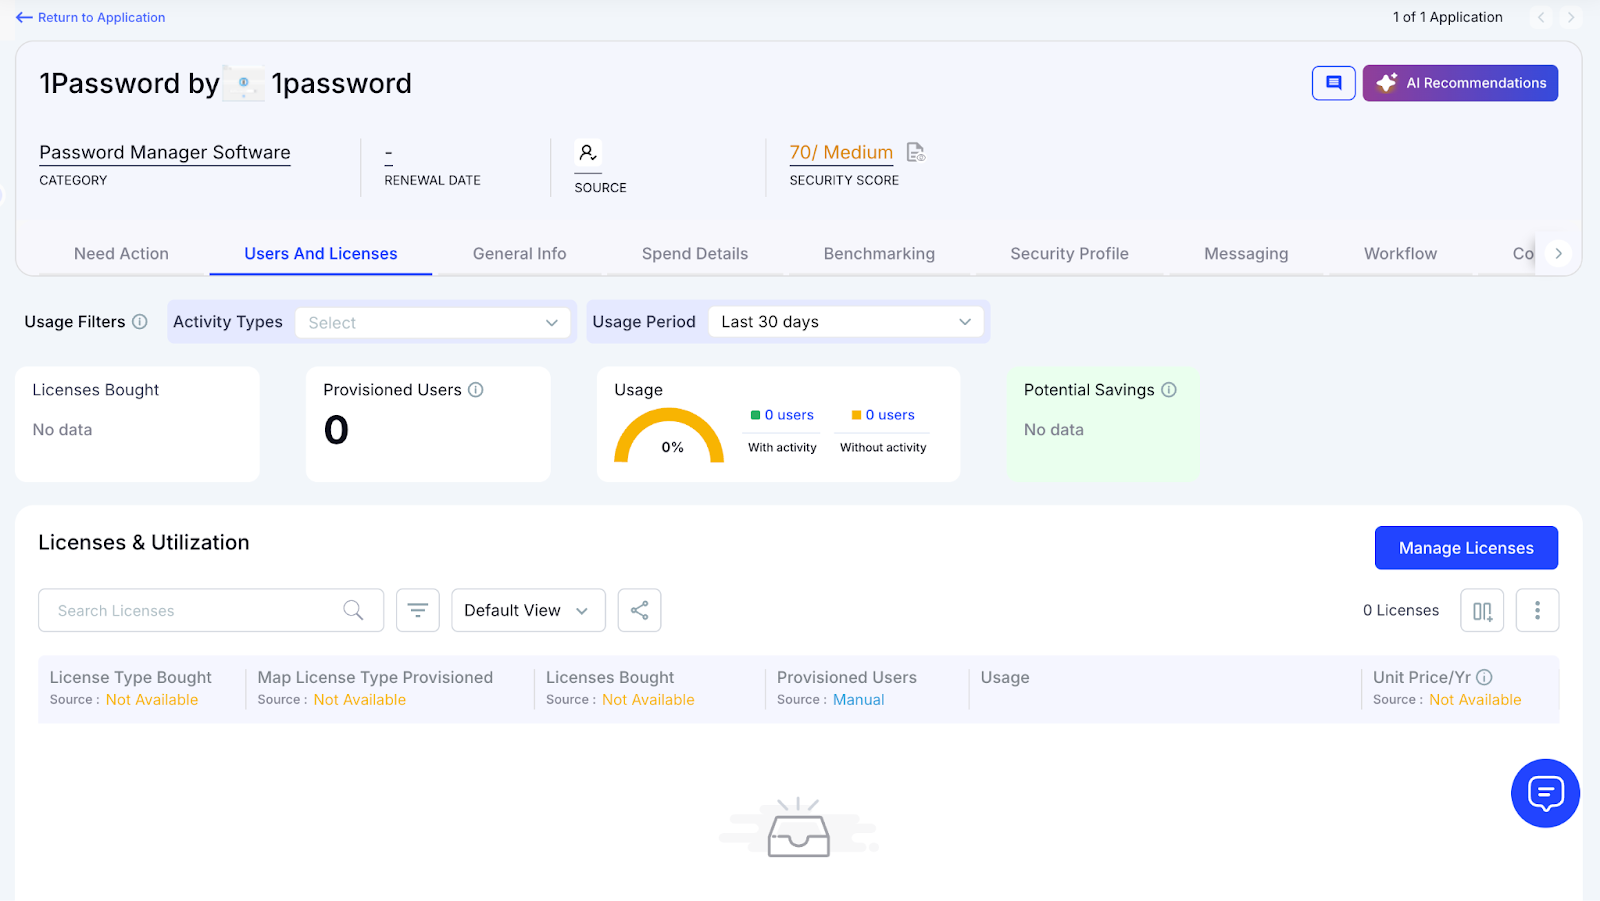Open the three-dot more options menu
Screen dimensions: 1600x901
[1538, 610]
